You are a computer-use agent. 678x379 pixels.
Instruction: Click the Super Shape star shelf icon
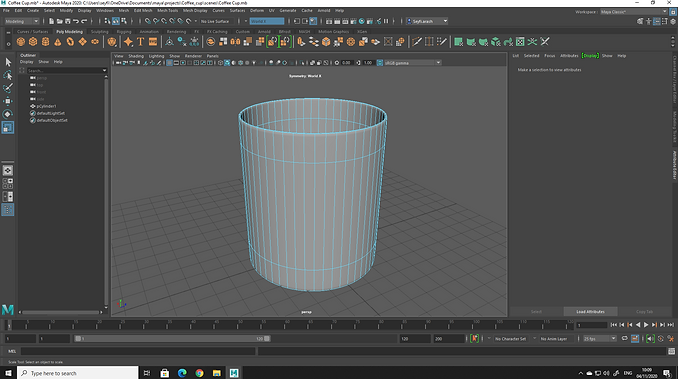128,42
